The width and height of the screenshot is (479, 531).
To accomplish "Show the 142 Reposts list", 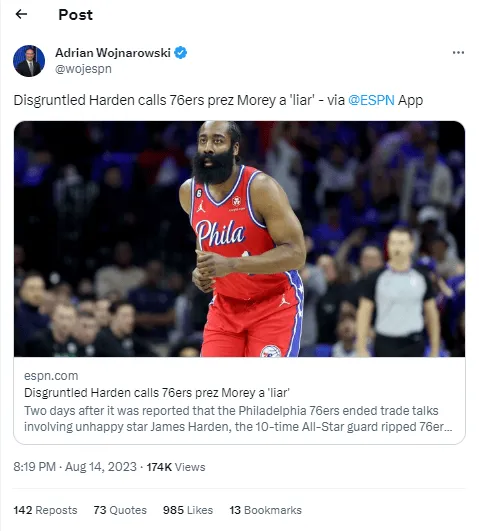I will pos(45,510).
